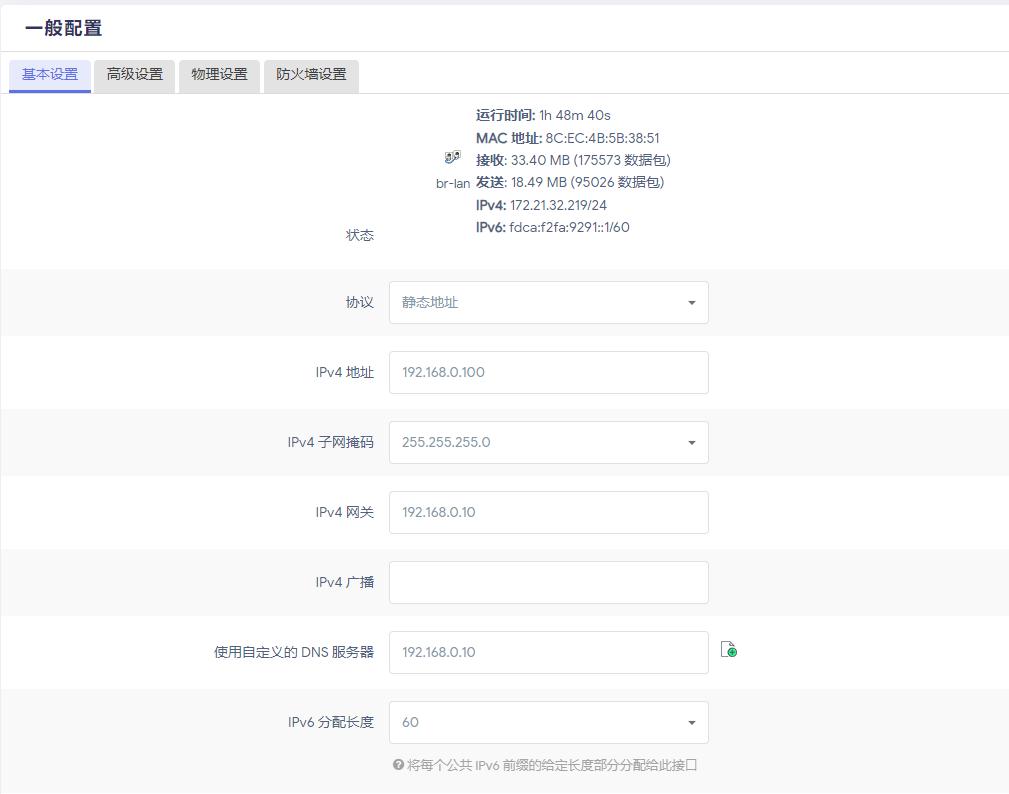Screen dimensions: 1009x794
Task: Click the 运行时间 1h 48m 40s text
Action: [543, 116]
